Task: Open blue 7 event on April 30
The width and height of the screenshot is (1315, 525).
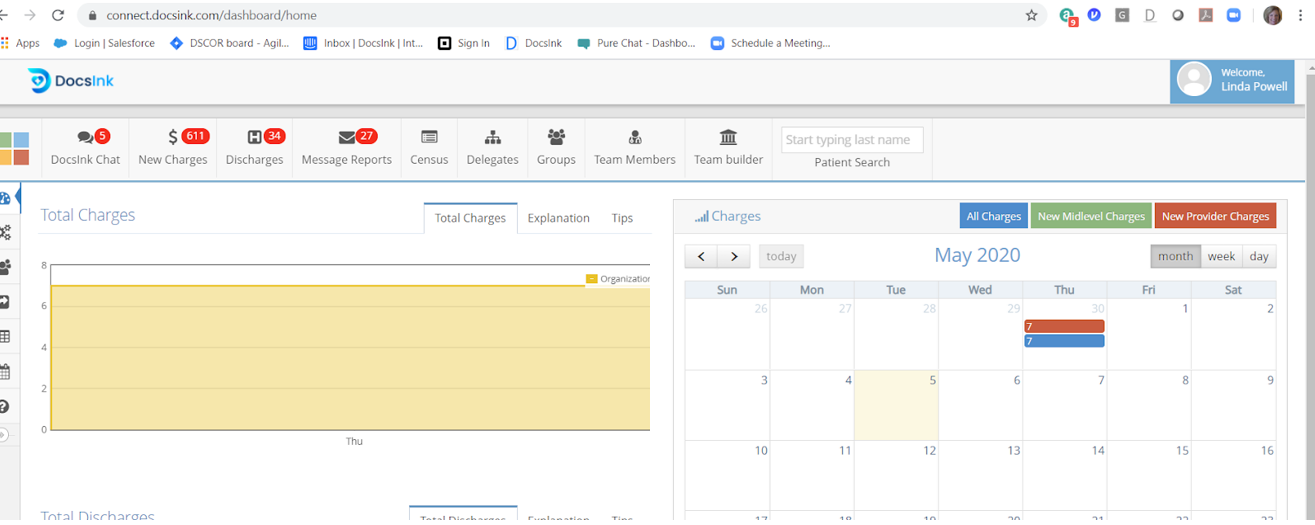Action: pyautogui.click(x=1064, y=341)
